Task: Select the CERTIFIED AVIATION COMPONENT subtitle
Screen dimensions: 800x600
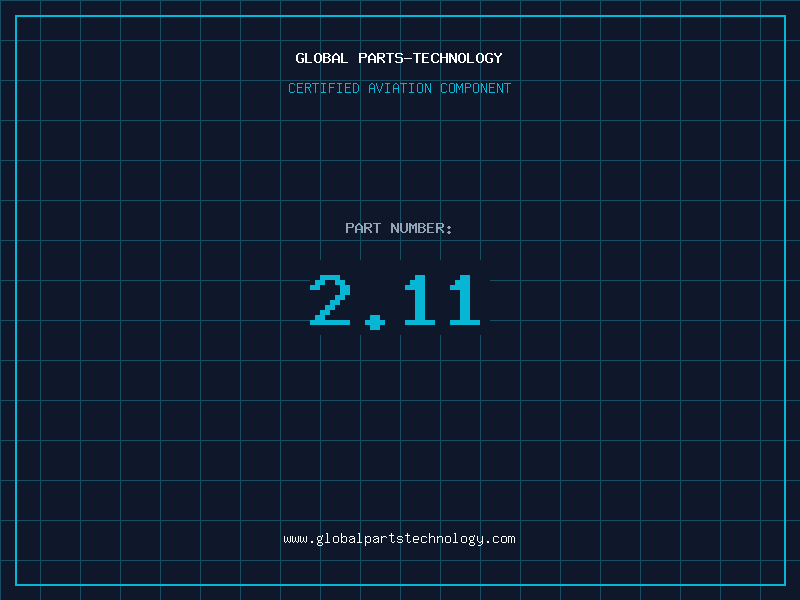Action: 399,88
